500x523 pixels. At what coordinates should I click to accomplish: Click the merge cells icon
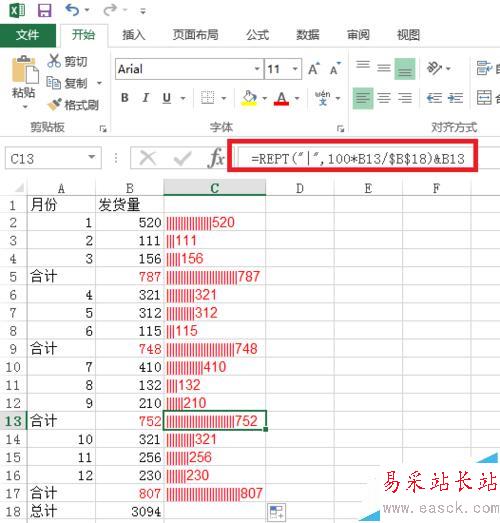click(x=484, y=98)
